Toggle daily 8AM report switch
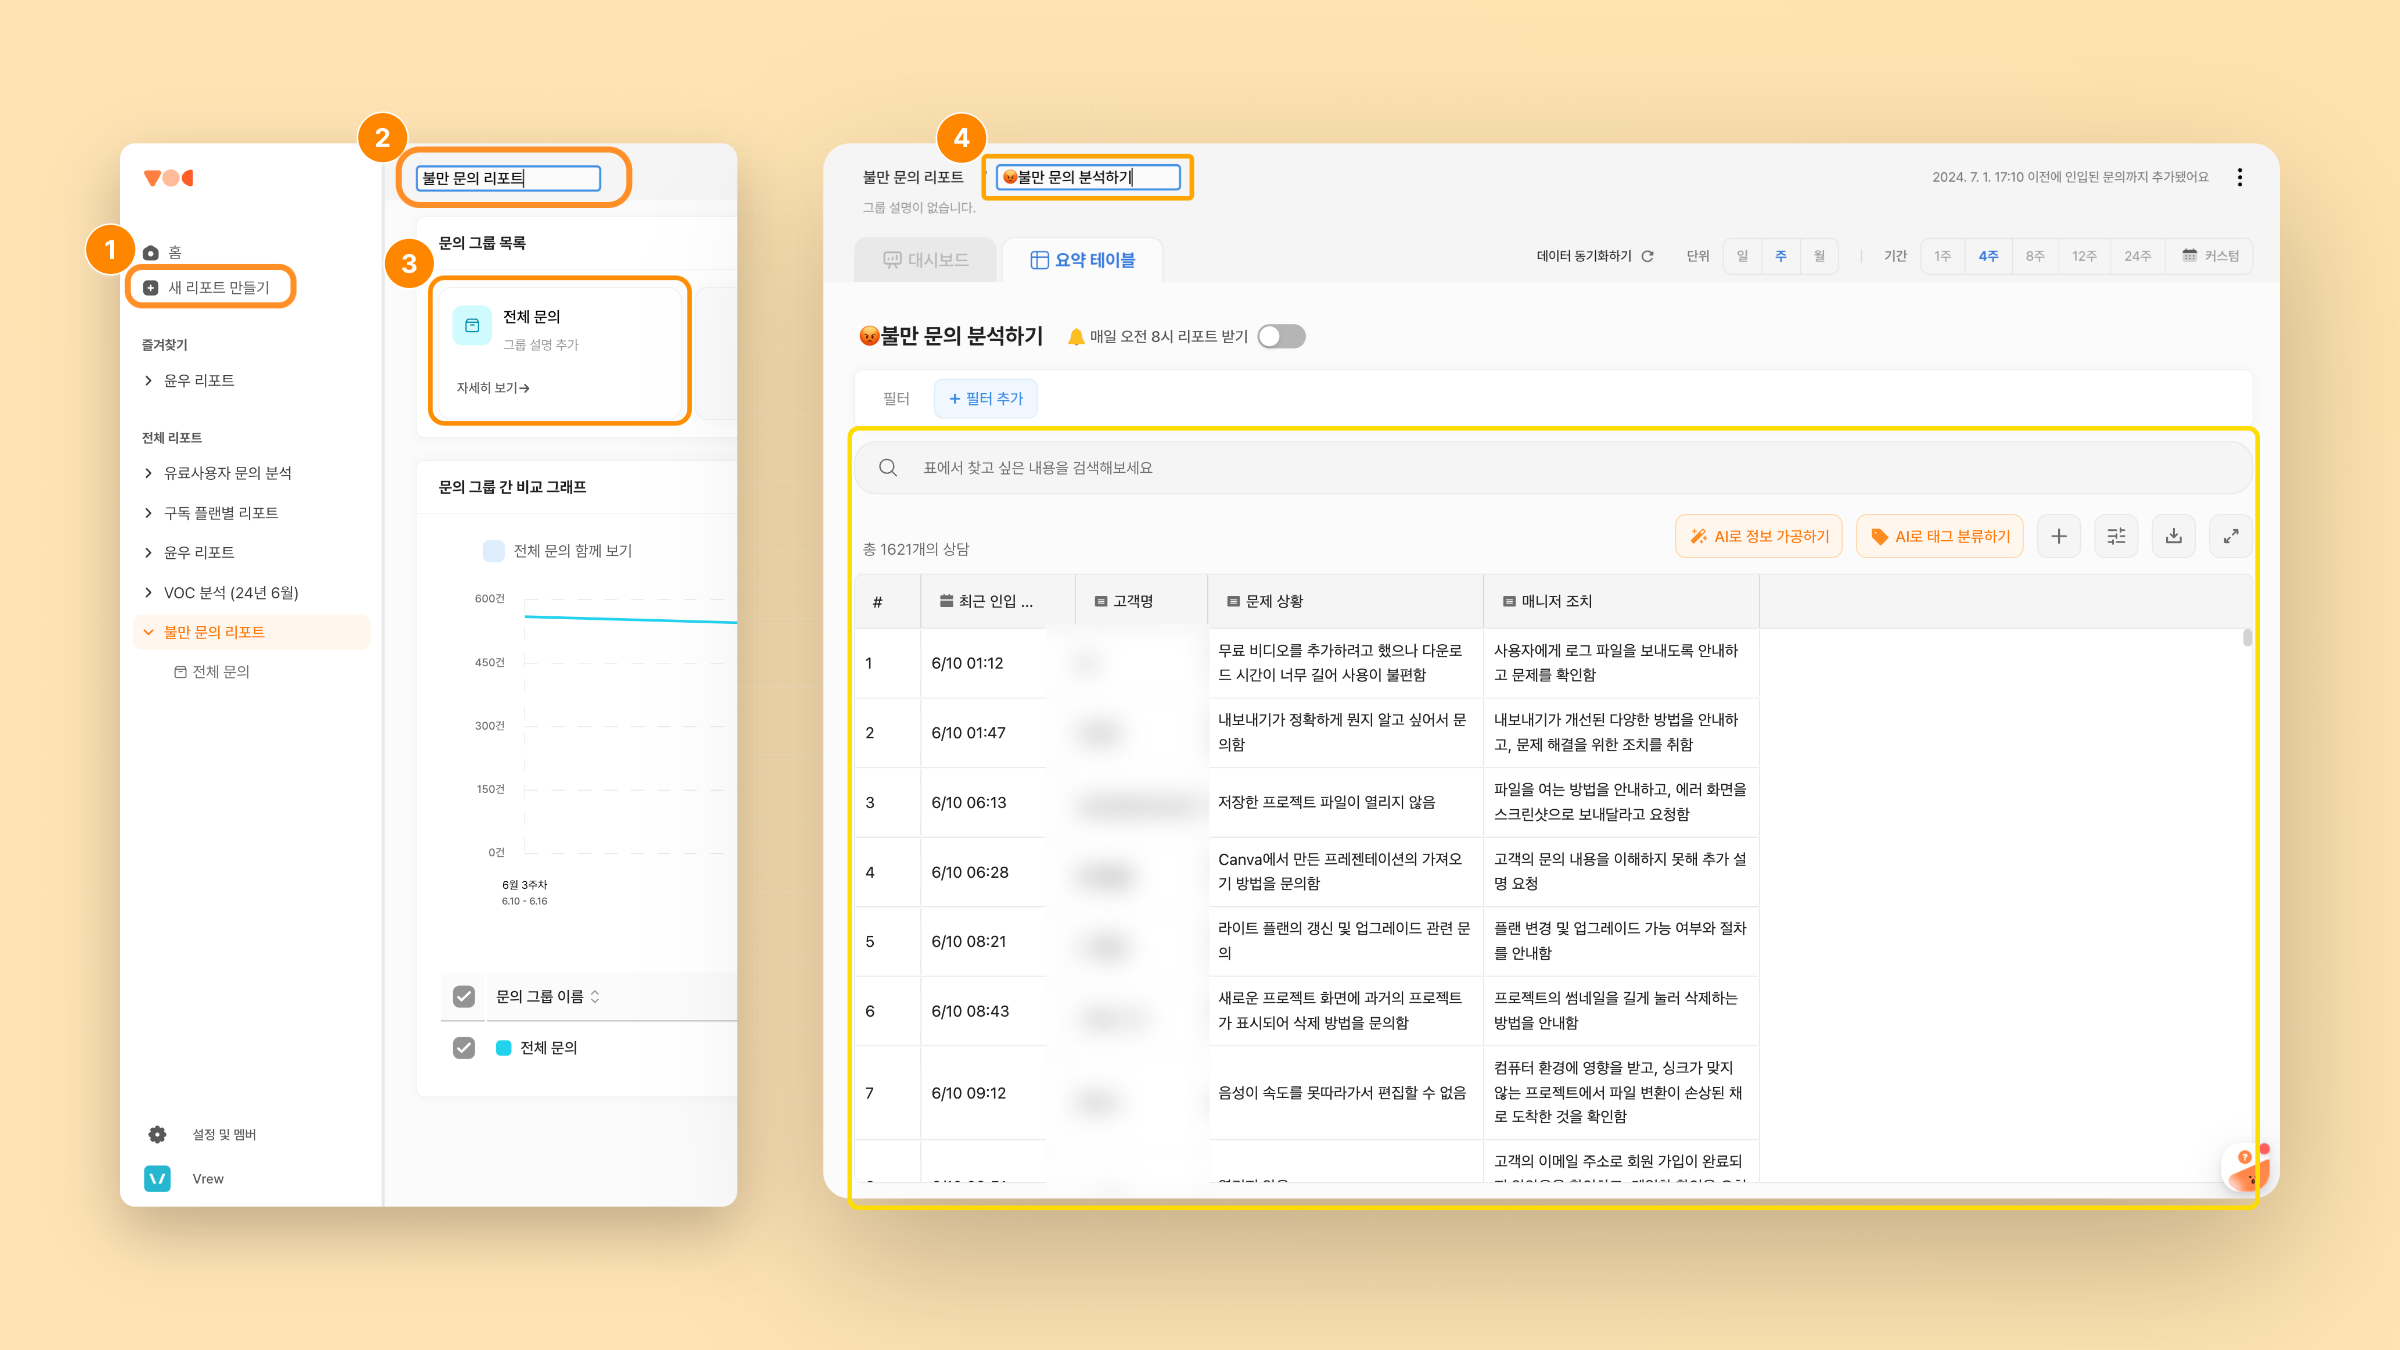Image resolution: width=2400 pixels, height=1350 pixels. pos(1281,336)
